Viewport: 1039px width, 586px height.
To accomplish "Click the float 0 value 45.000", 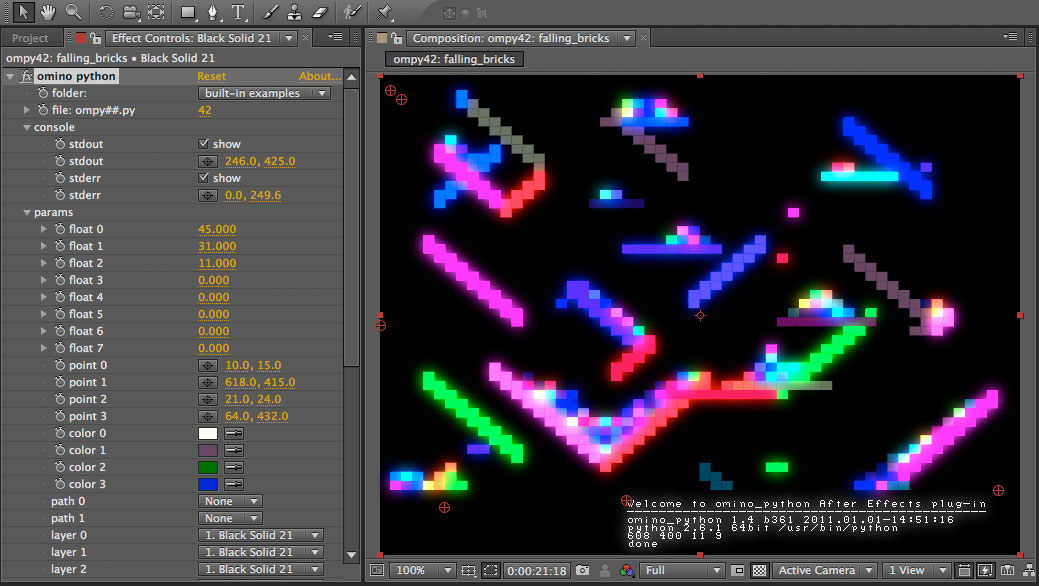I will point(217,229).
